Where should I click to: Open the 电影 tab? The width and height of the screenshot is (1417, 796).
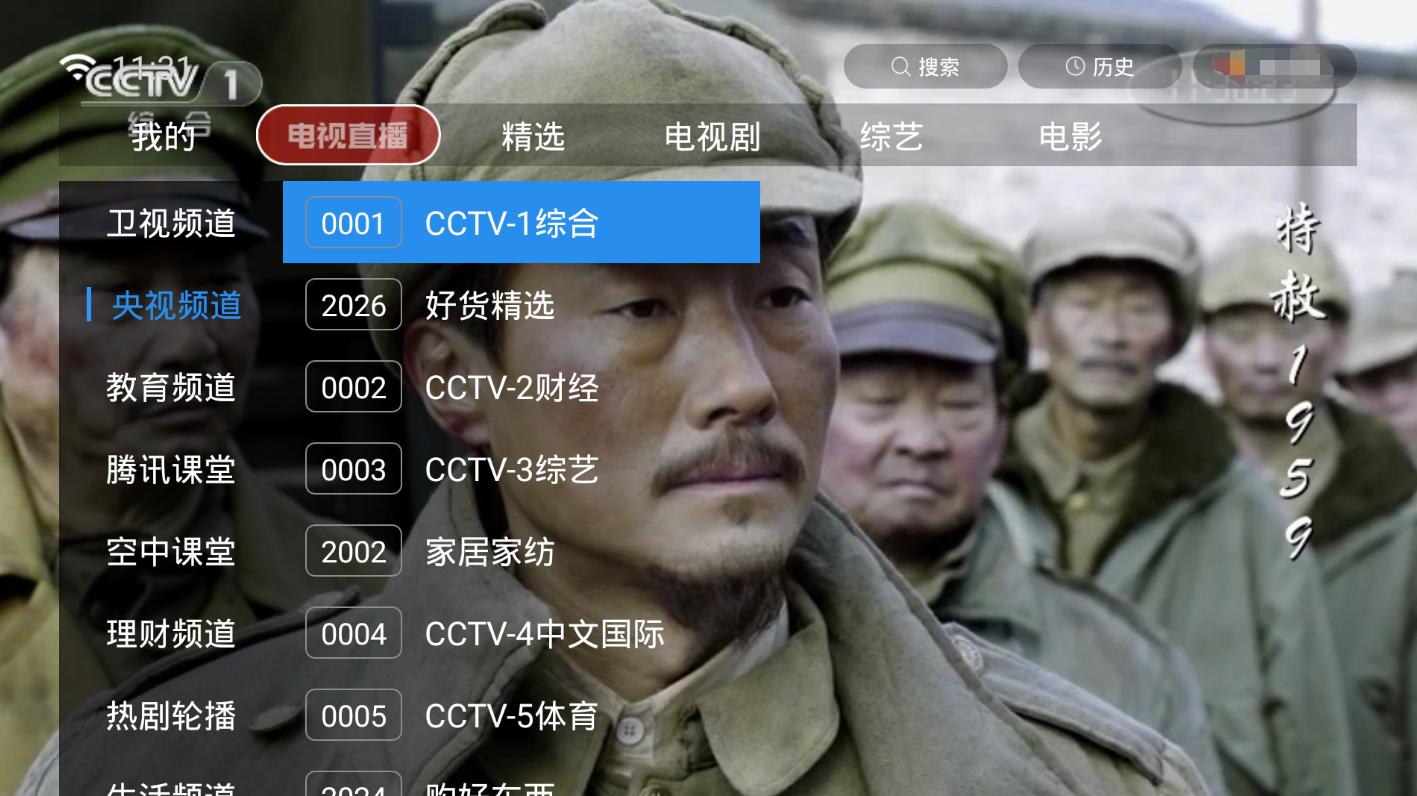pyautogui.click(x=1070, y=136)
